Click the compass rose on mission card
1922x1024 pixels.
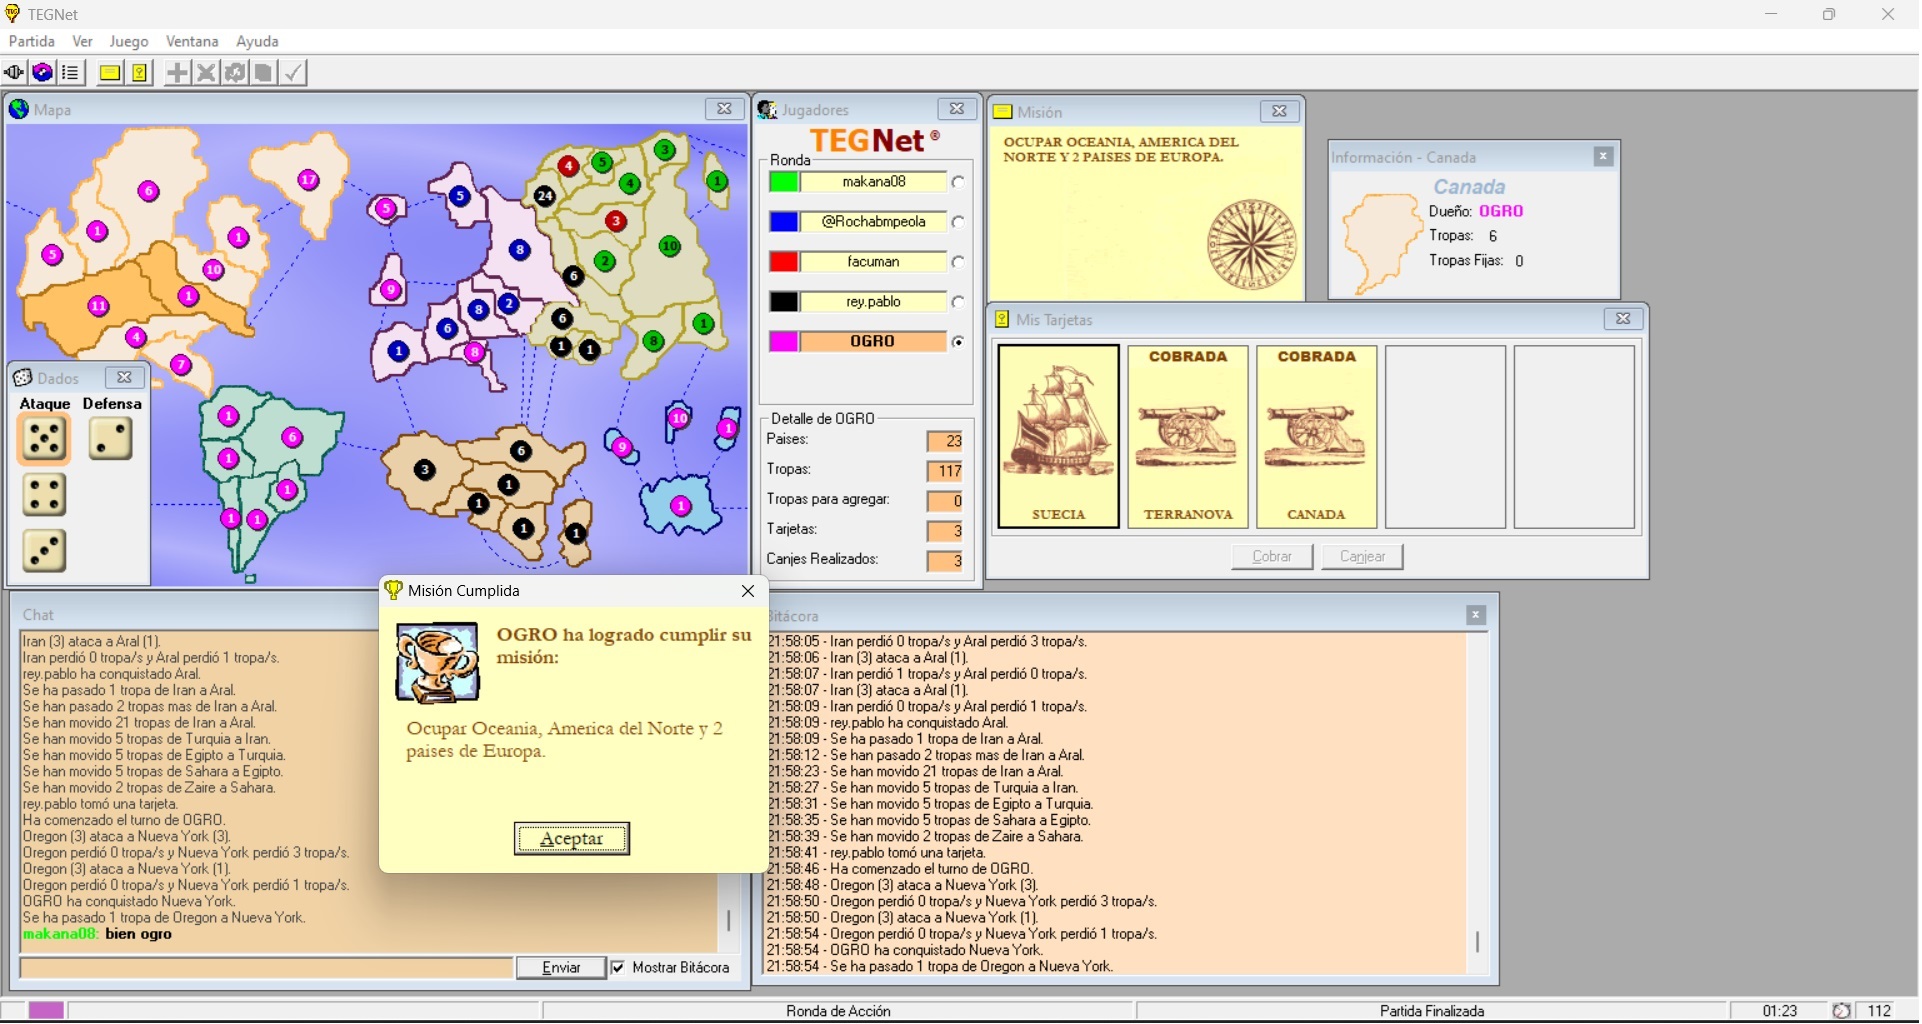[x=1252, y=244]
